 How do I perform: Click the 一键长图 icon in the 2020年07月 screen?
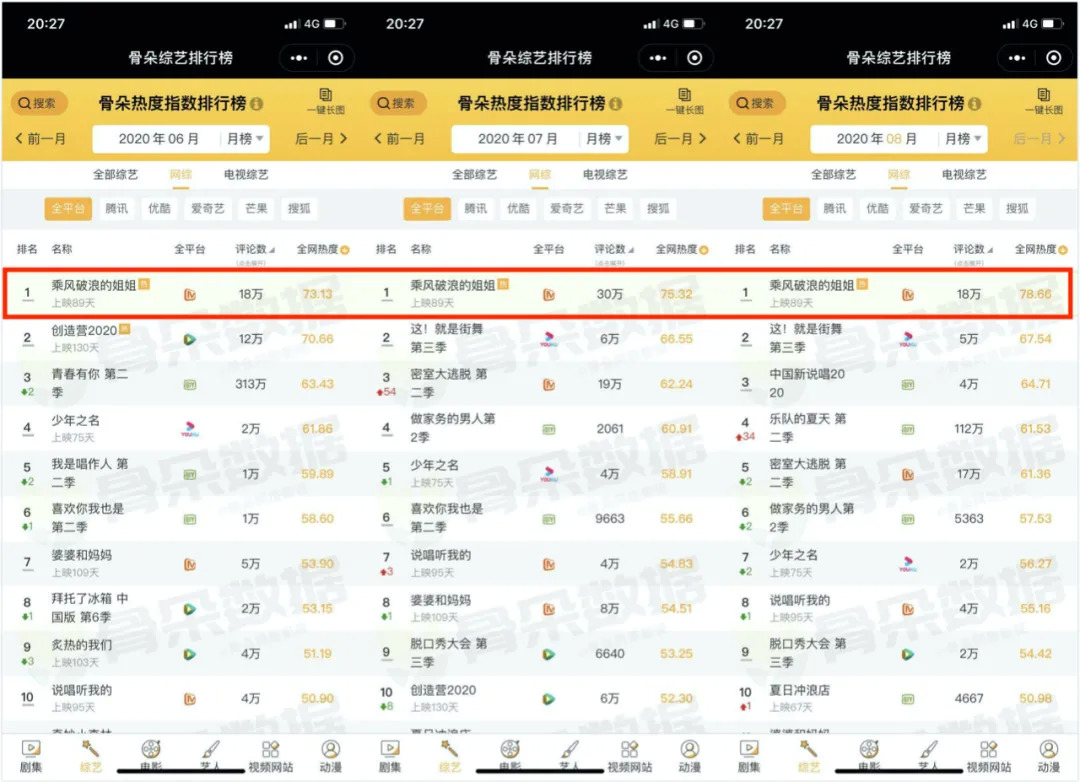[x=685, y=101]
